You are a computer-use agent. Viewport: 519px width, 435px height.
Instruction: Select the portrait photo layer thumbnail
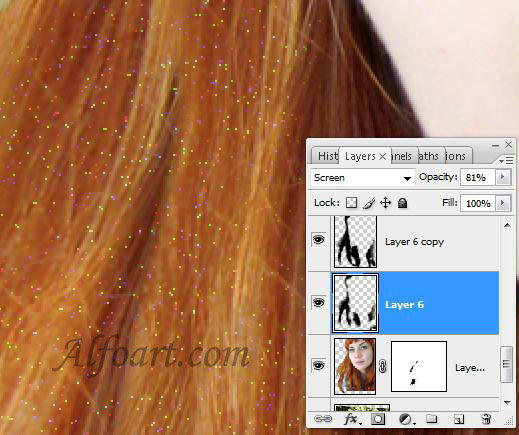(355, 366)
